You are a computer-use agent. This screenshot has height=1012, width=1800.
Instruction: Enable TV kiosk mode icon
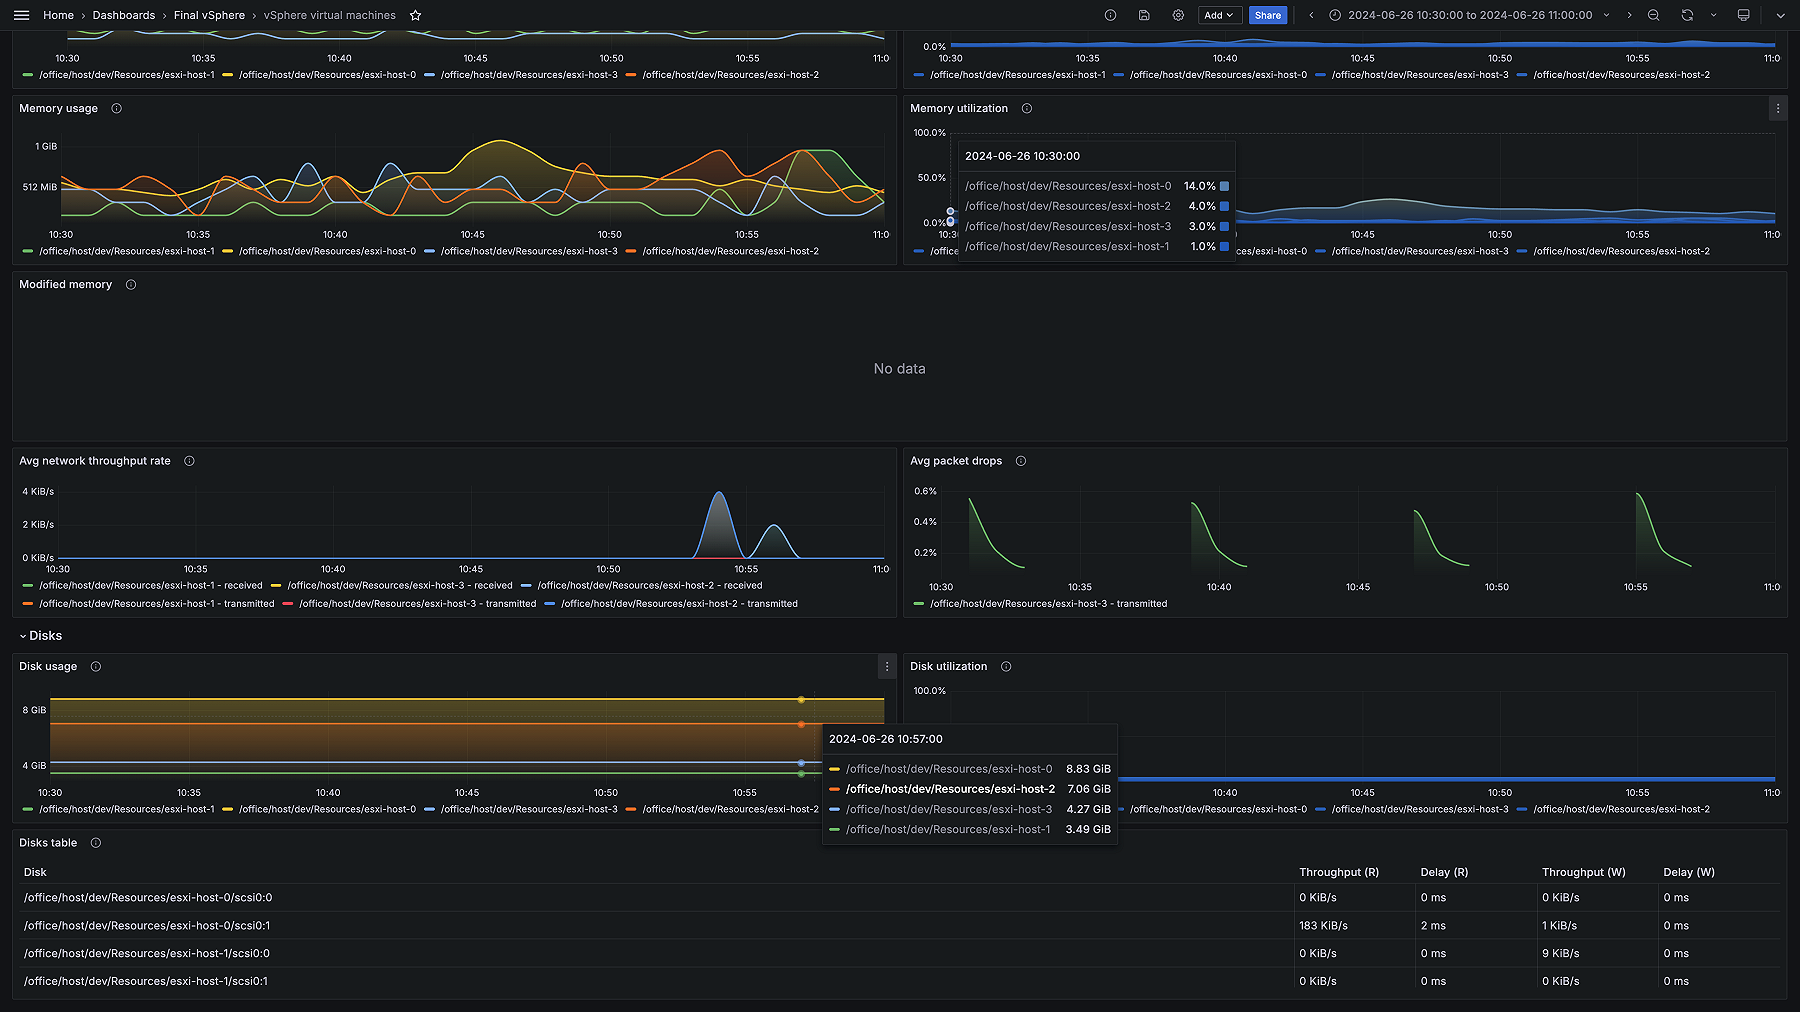[x=1742, y=15]
